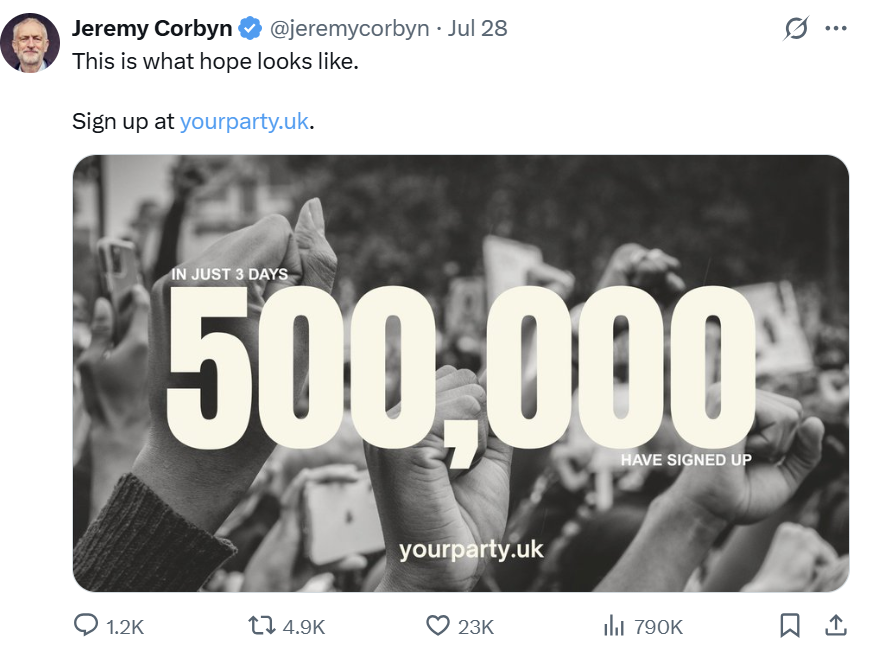Open the Jul 28 timestamp link
The image size is (871, 657).
[x=478, y=28]
